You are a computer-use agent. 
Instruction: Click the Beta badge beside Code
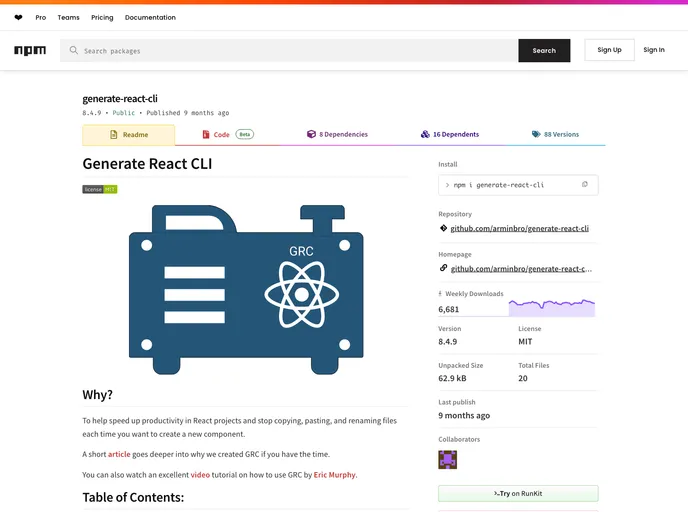[x=244, y=134]
